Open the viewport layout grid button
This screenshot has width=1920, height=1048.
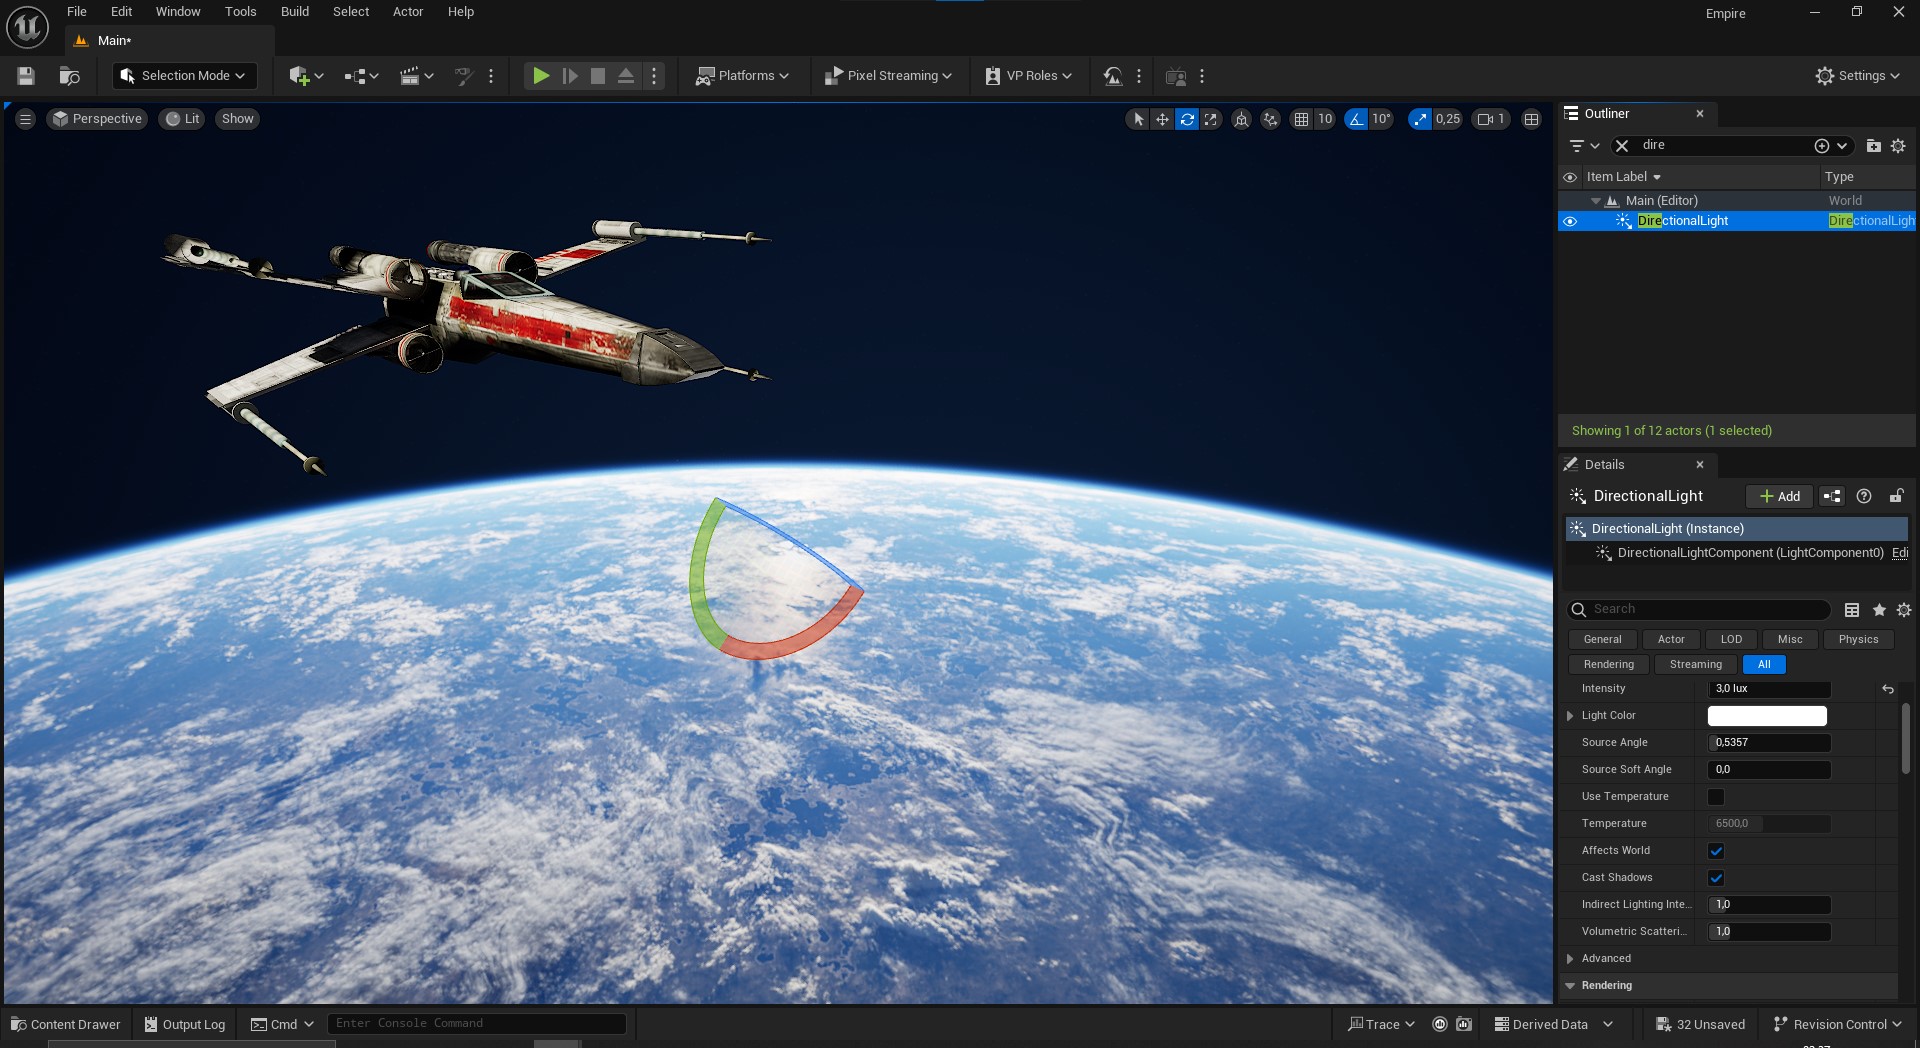[1531, 119]
